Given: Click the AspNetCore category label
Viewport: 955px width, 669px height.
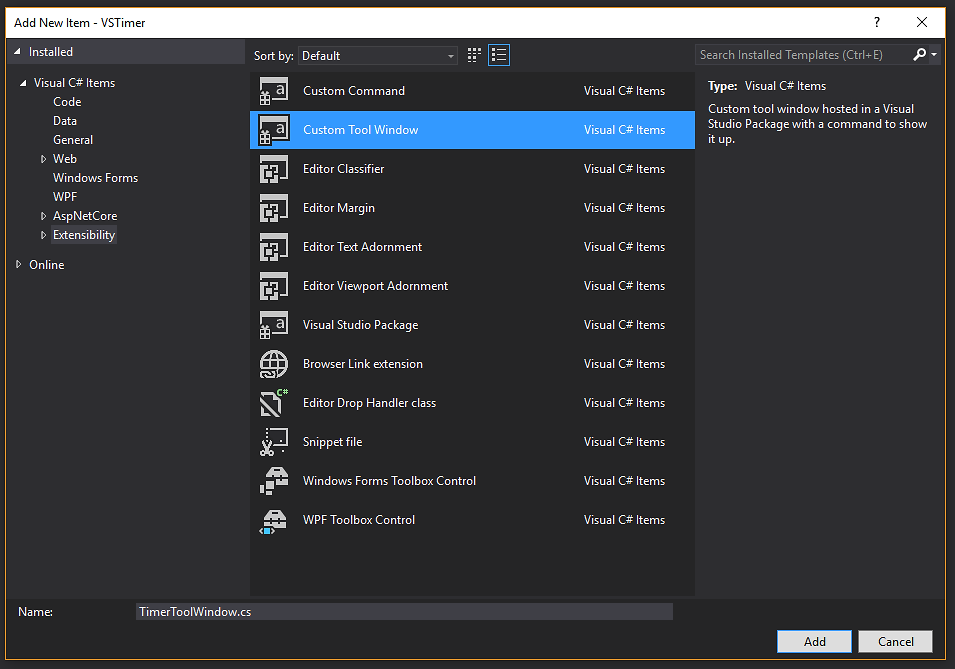Looking at the screenshot, I should (x=85, y=216).
